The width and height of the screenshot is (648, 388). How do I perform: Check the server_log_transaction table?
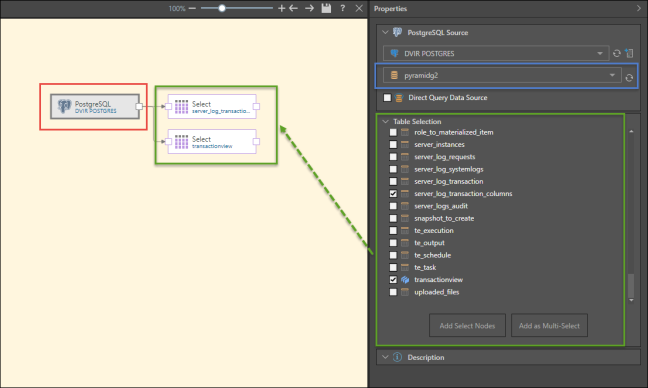pyautogui.click(x=393, y=181)
